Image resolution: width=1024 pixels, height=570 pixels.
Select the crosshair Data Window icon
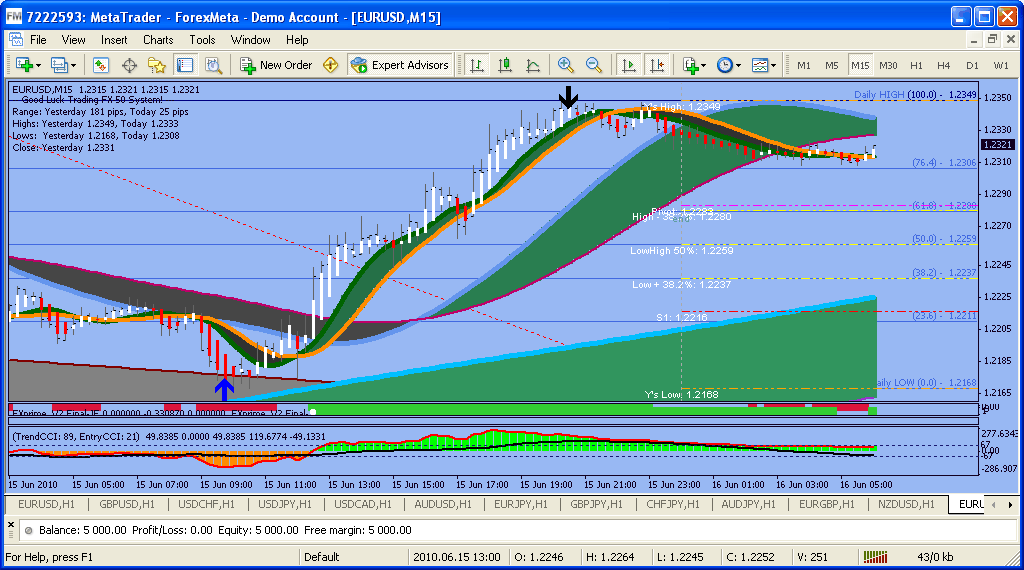(x=129, y=65)
